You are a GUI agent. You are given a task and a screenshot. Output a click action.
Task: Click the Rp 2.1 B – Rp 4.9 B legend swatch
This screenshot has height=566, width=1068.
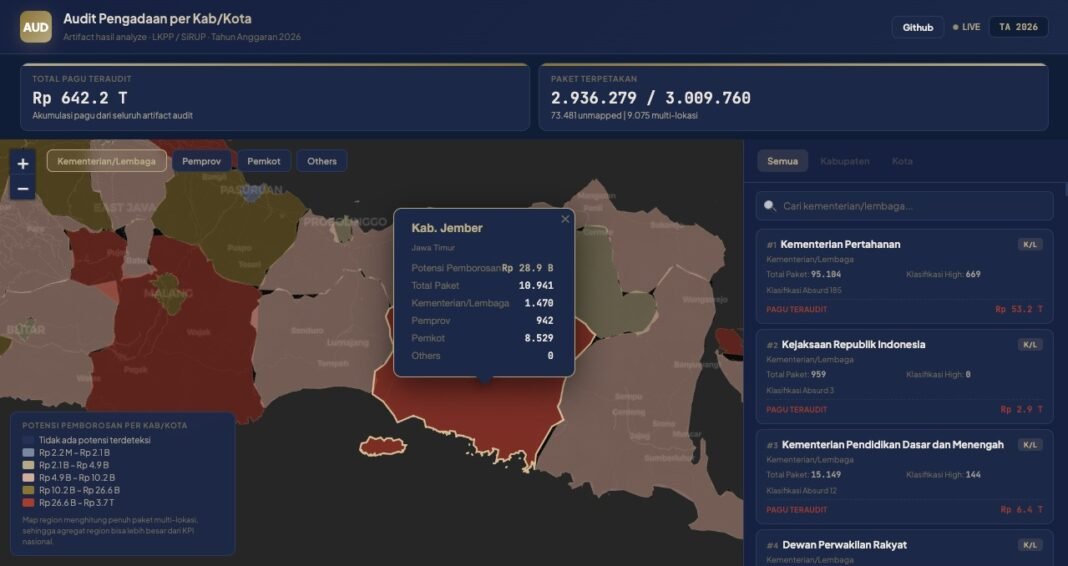28,465
